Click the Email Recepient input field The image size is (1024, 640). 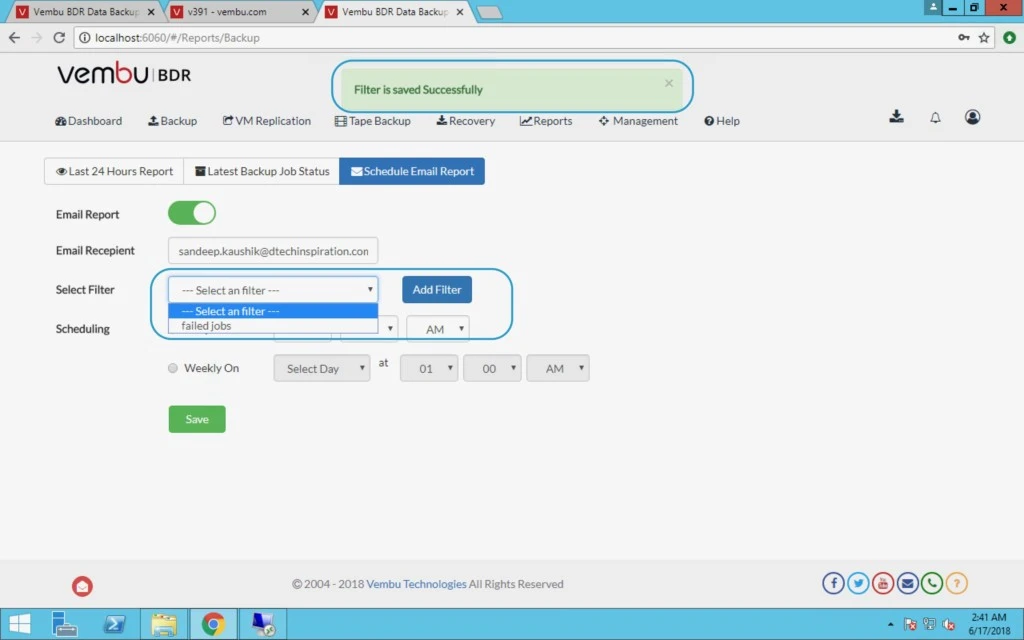pyautogui.click(x=273, y=251)
